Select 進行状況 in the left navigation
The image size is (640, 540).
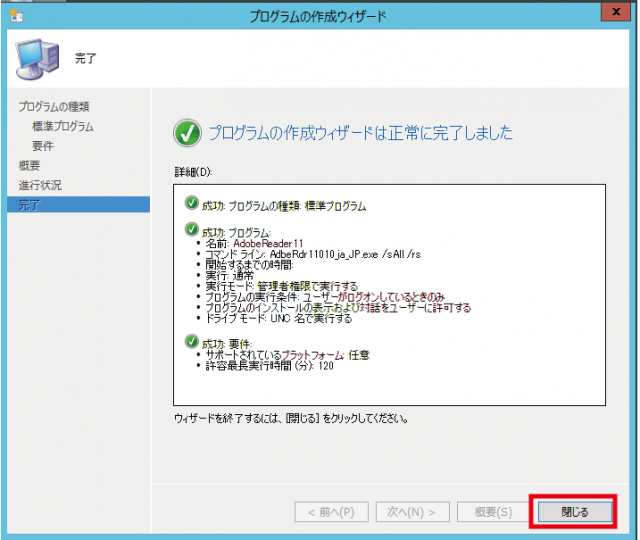click(40, 185)
